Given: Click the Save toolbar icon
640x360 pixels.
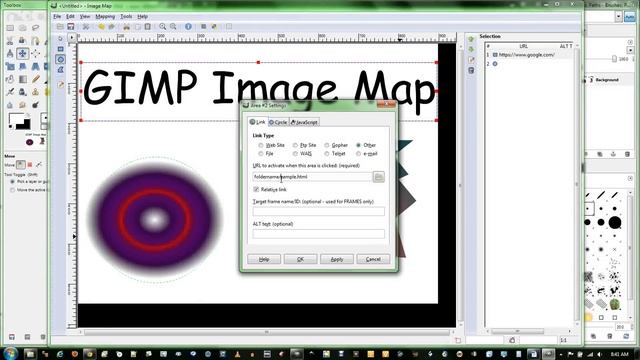Looking at the screenshot, I should coord(71,27).
